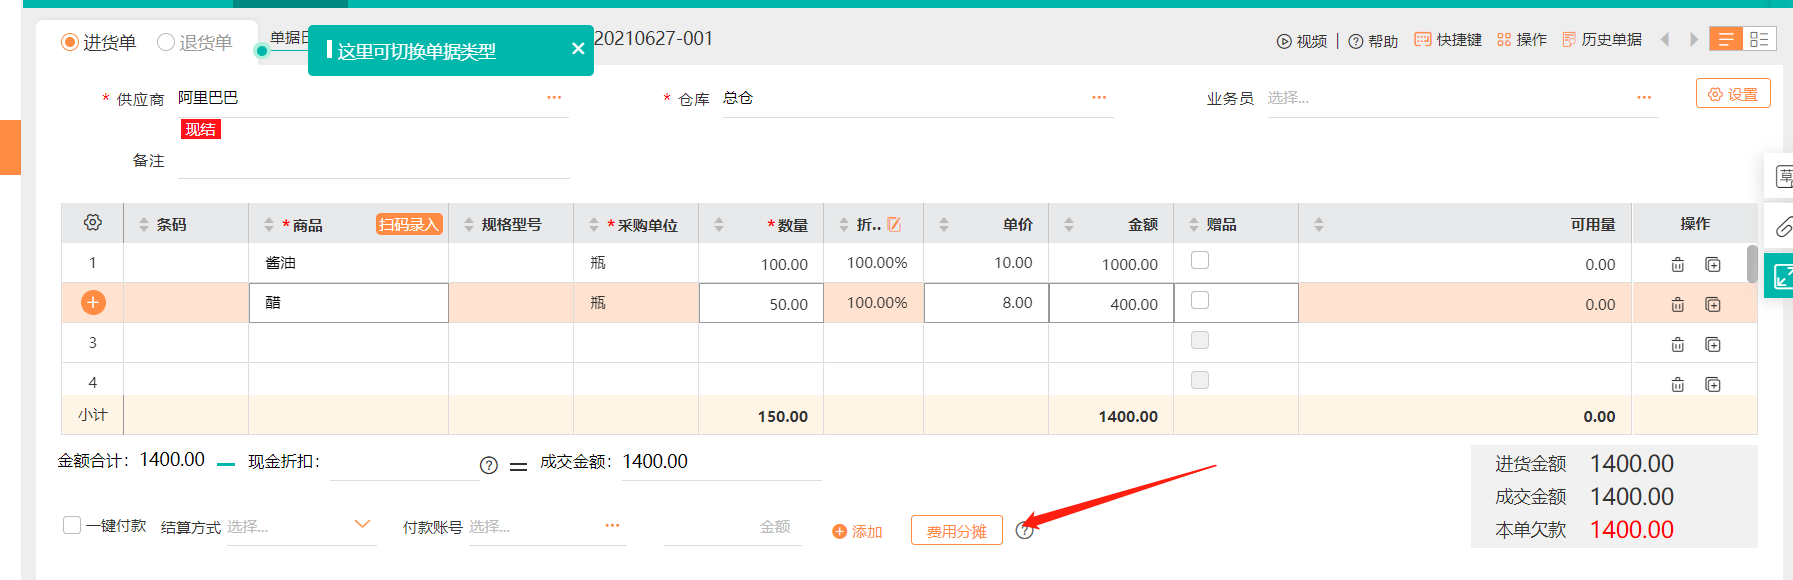1793x580 pixels.
Task: Close the 这里可切换单据类型 tooltip
Action: tap(578, 49)
